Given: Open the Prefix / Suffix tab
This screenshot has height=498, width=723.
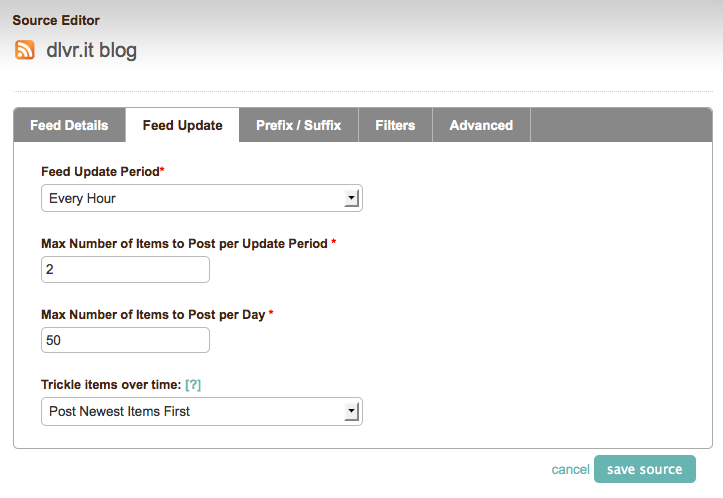Looking at the screenshot, I should [x=298, y=125].
